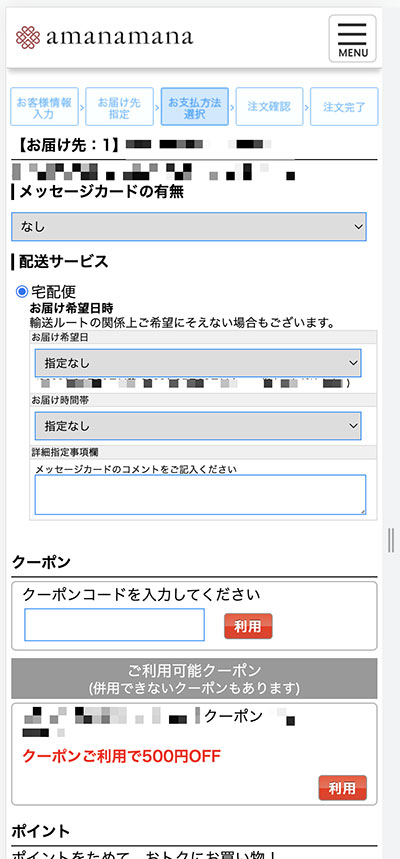Click the chevron arrow in お届け時間帯 select

coord(351,426)
